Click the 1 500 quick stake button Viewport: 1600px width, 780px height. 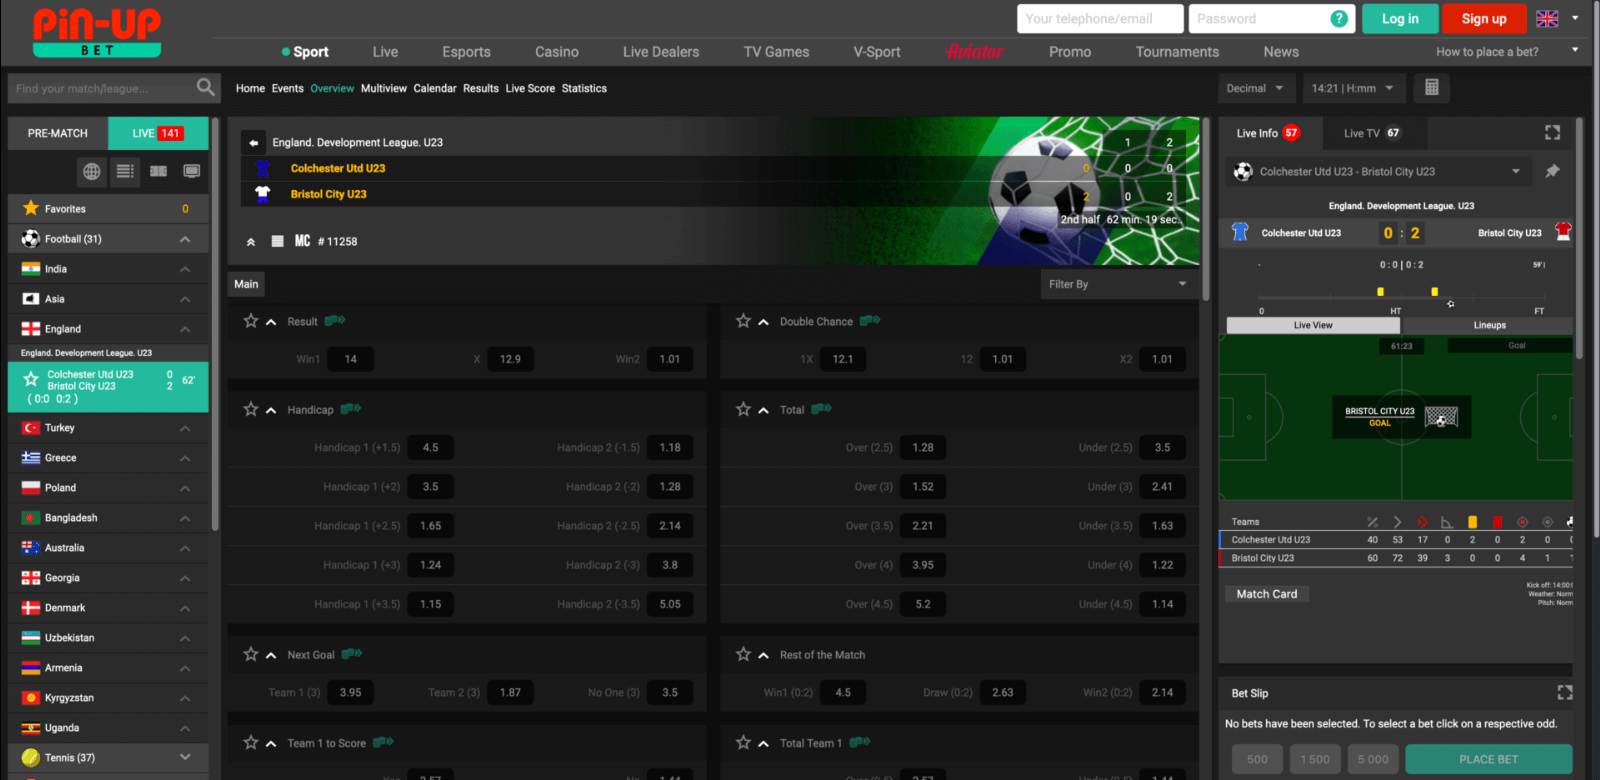click(x=1314, y=759)
